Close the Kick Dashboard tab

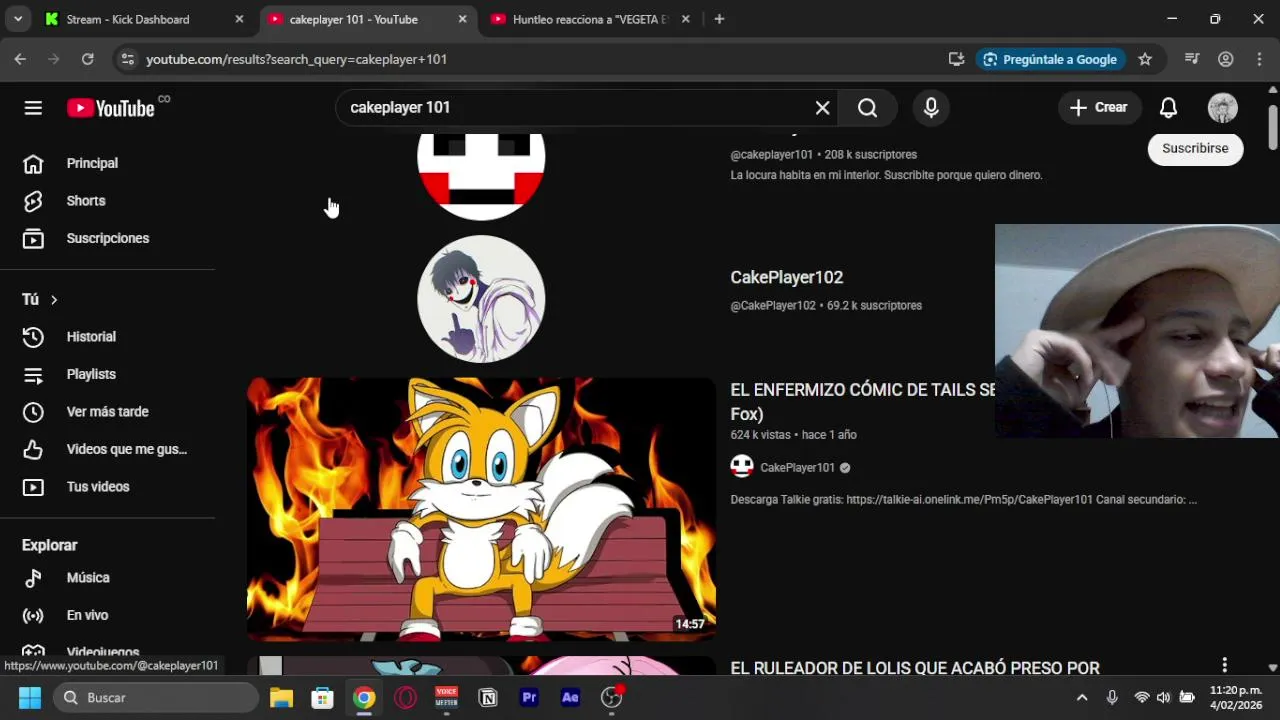tap(239, 19)
